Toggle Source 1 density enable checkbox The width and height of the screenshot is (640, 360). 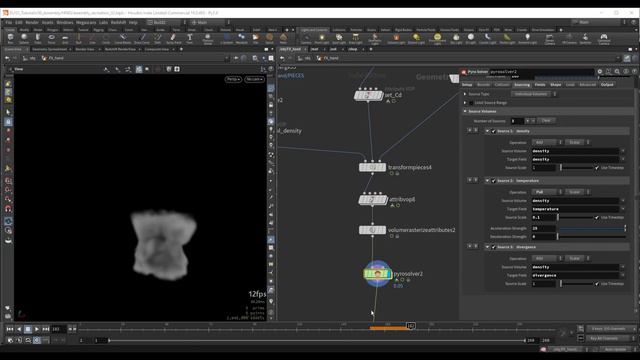coord(493,131)
